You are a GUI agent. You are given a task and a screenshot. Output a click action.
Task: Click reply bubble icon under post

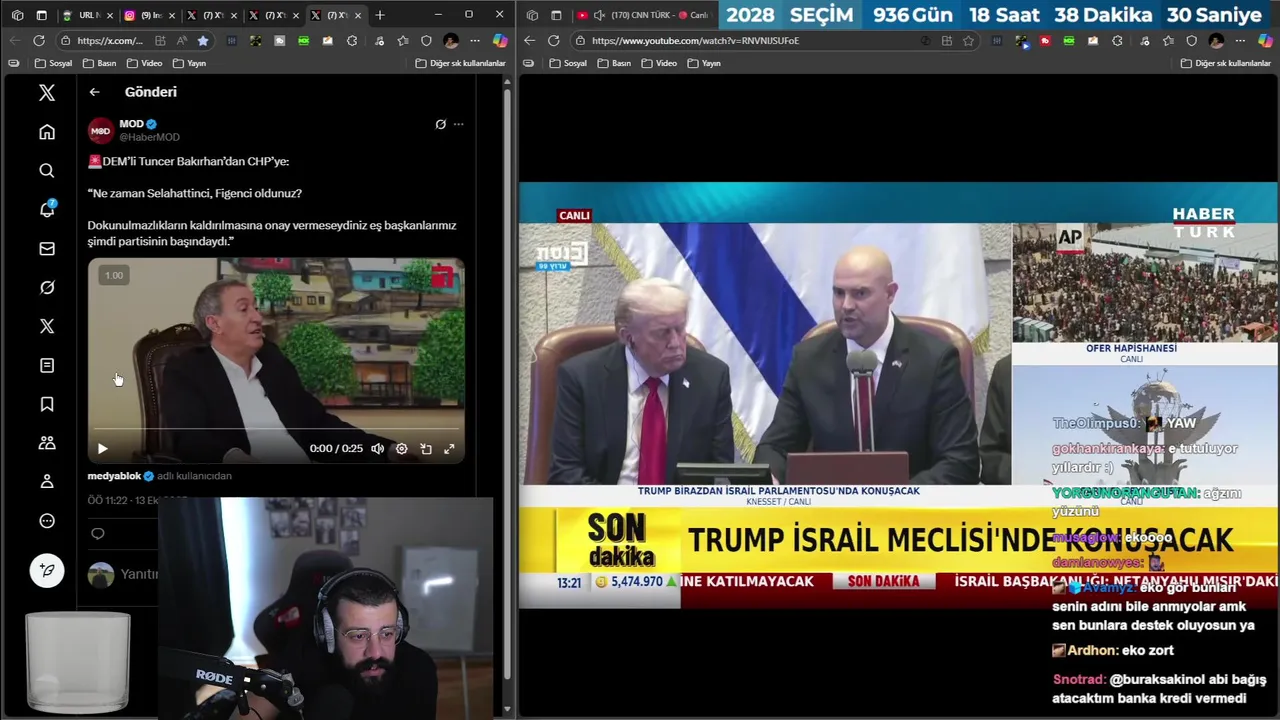pos(98,533)
